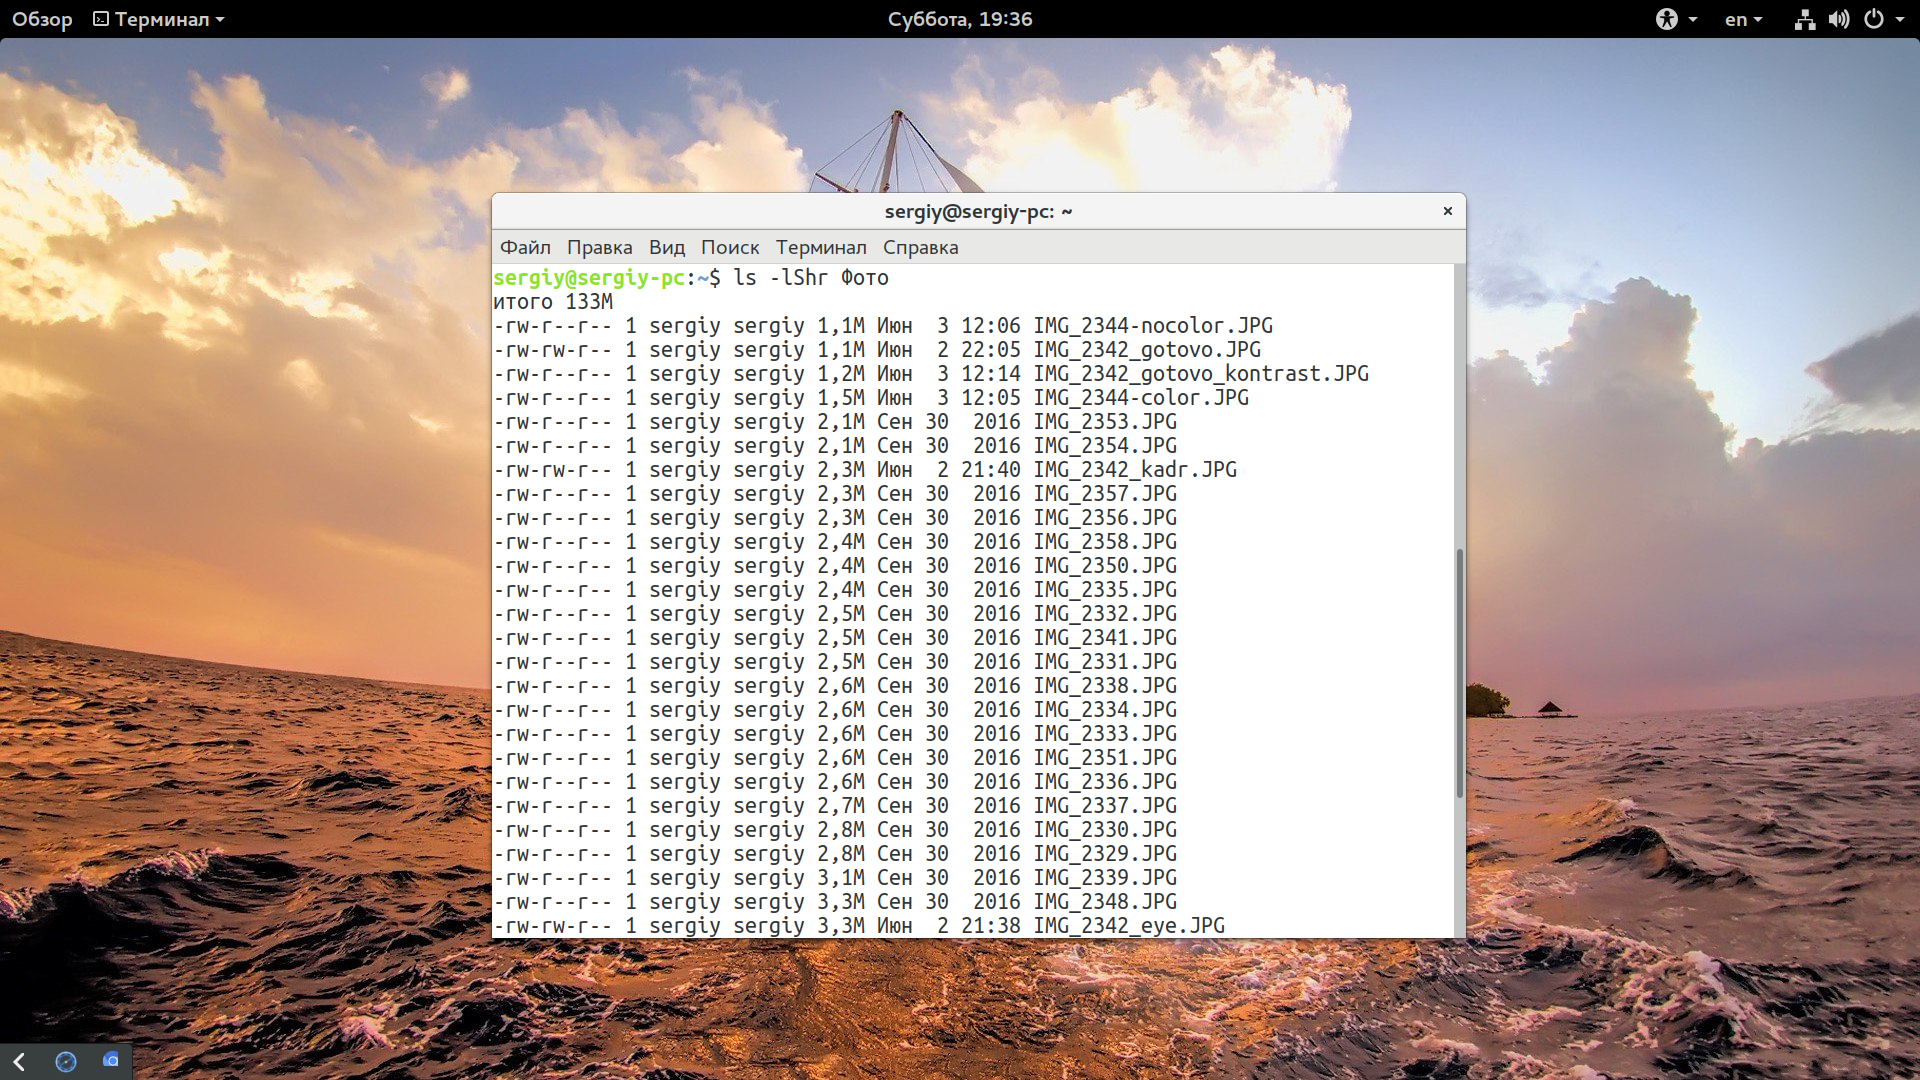Screen dimensions: 1920x1080
Task: Open the Правка menu
Action: pyautogui.click(x=599, y=247)
